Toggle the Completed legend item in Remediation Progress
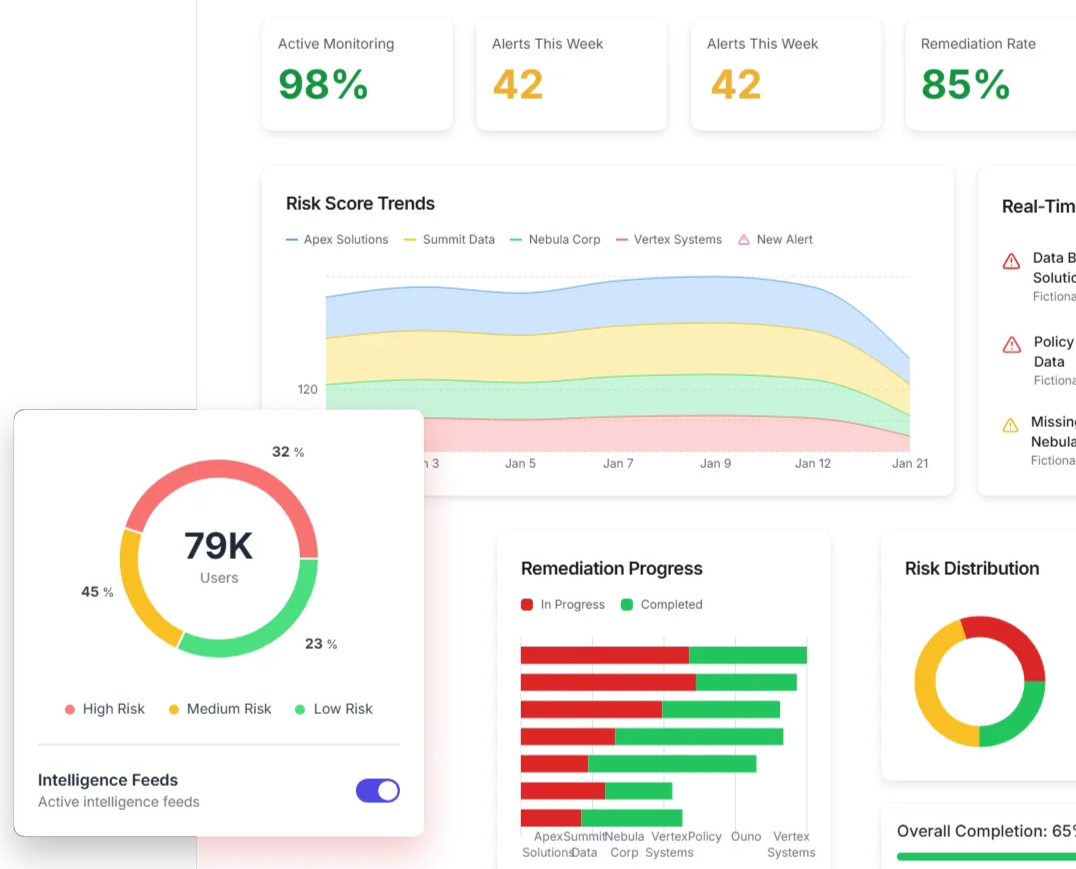 pos(662,605)
